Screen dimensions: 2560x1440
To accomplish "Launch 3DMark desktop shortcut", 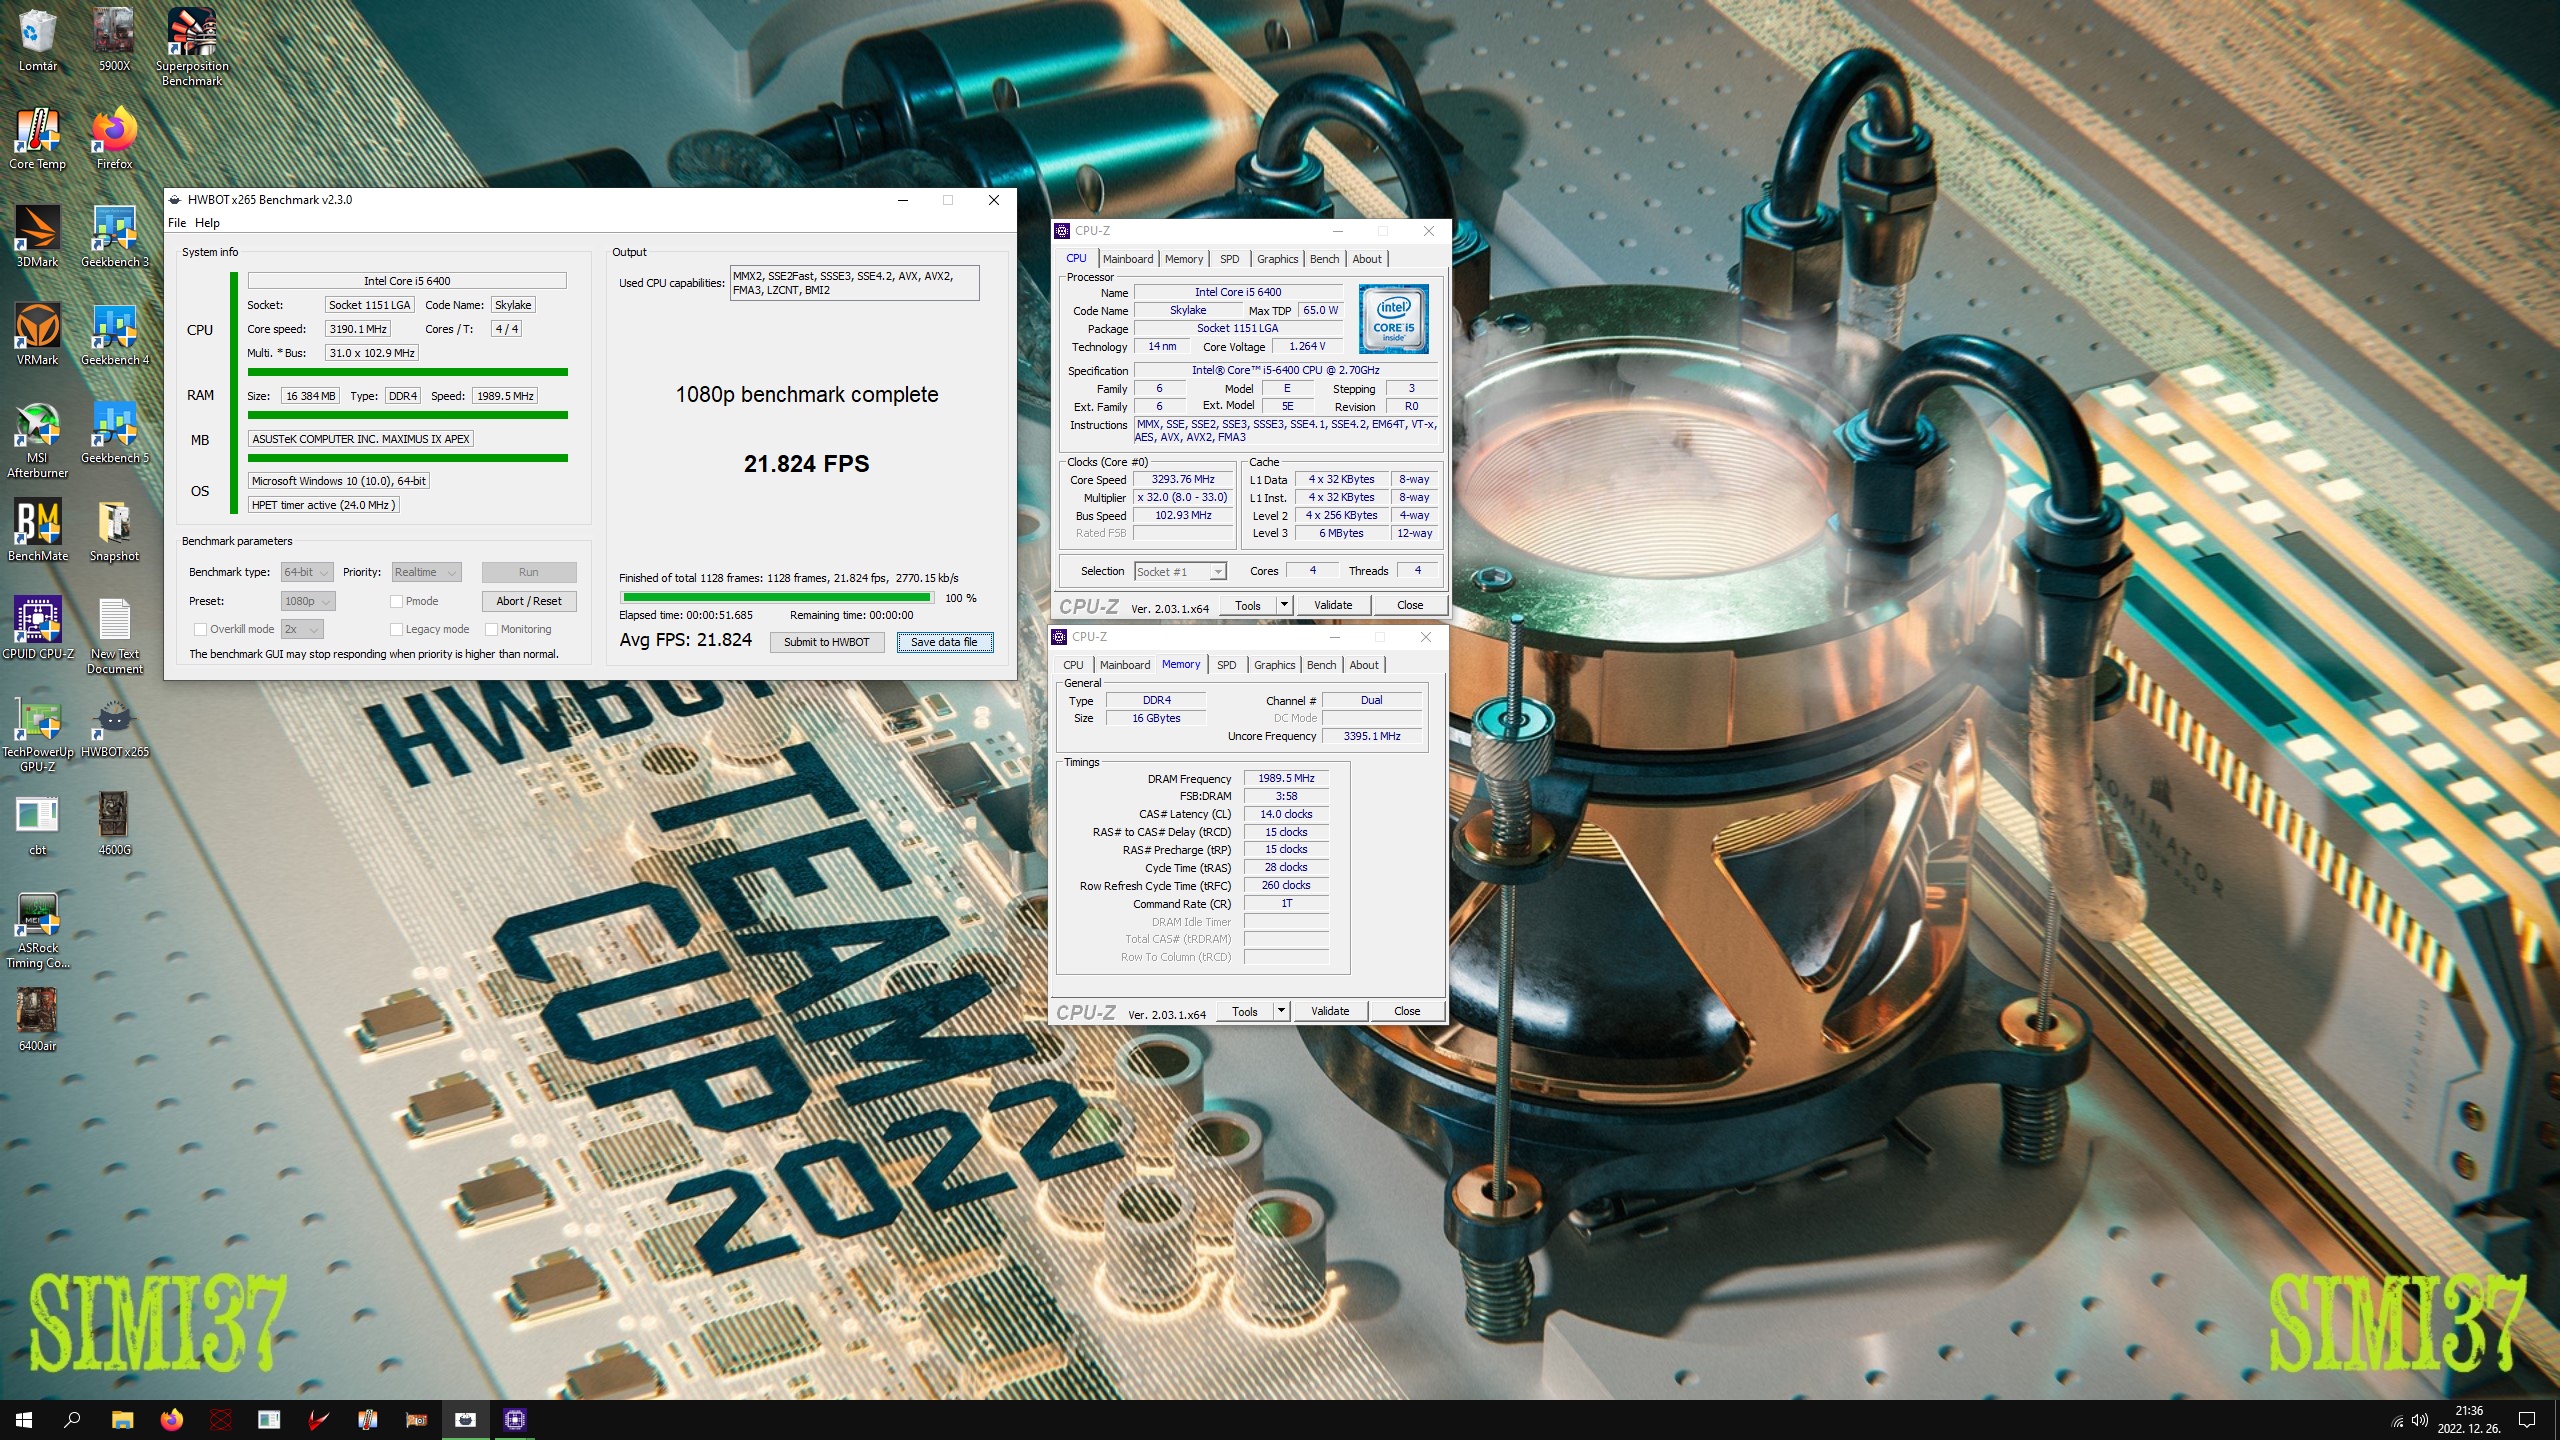I will [37, 236].
